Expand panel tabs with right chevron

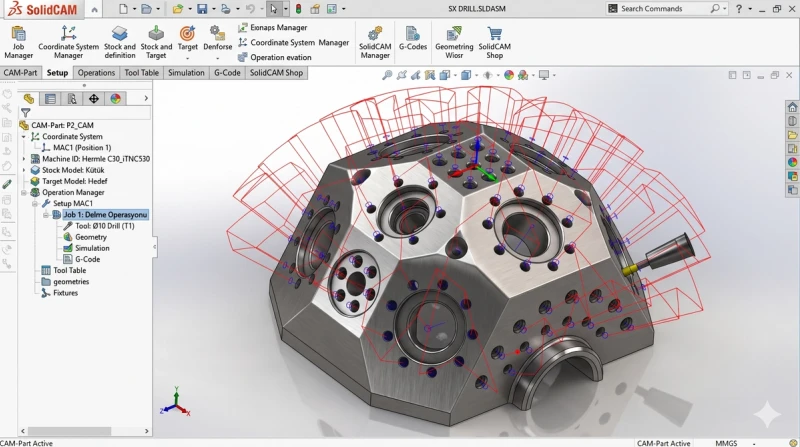point(146,98)
